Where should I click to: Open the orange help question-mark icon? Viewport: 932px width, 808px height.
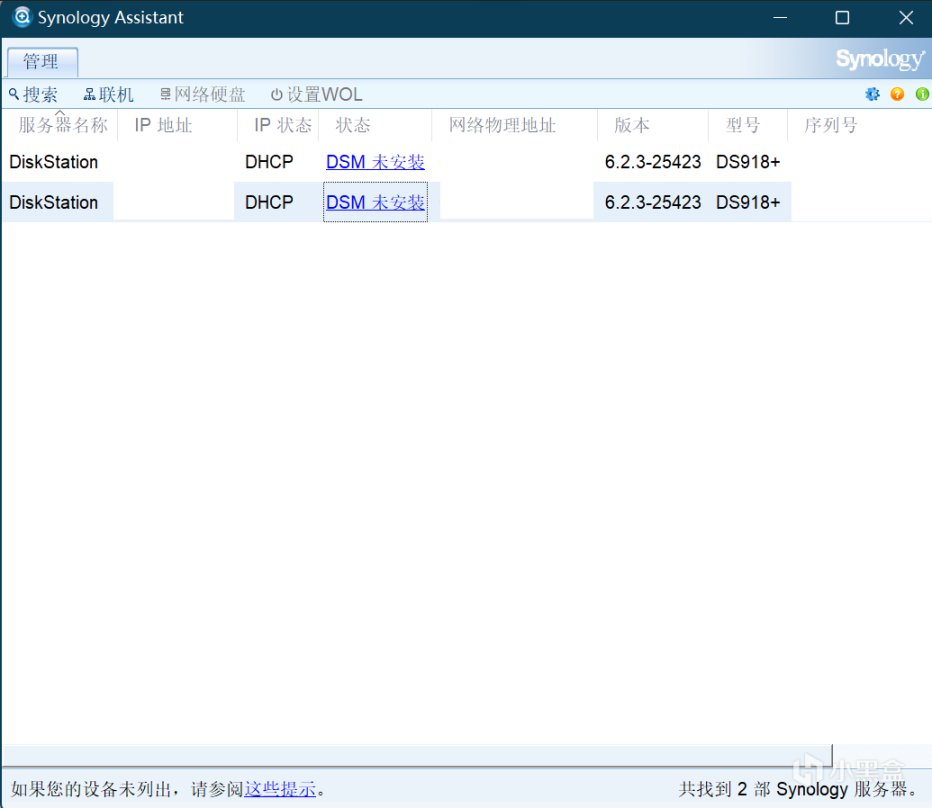pyautogui.click(x=897, y=94)
